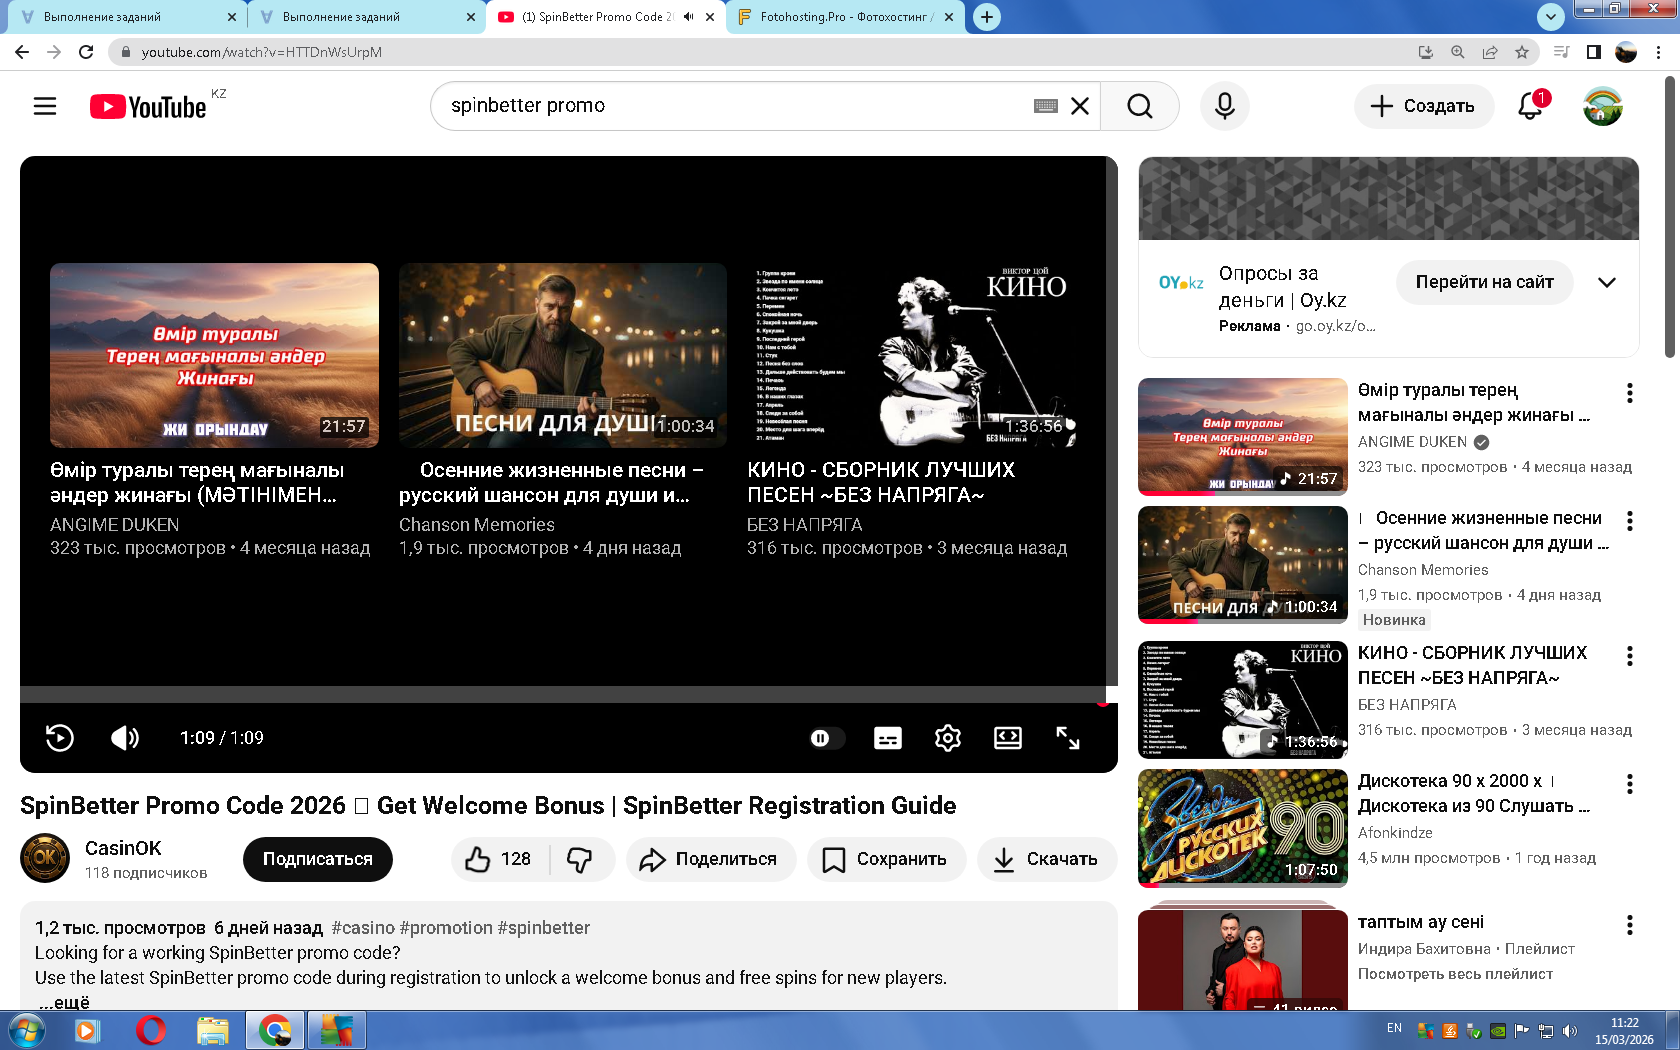The width and height of the screenshot is (1680, 1050).
Task: Clear the search query with the X
Action: pos(1080,106)
